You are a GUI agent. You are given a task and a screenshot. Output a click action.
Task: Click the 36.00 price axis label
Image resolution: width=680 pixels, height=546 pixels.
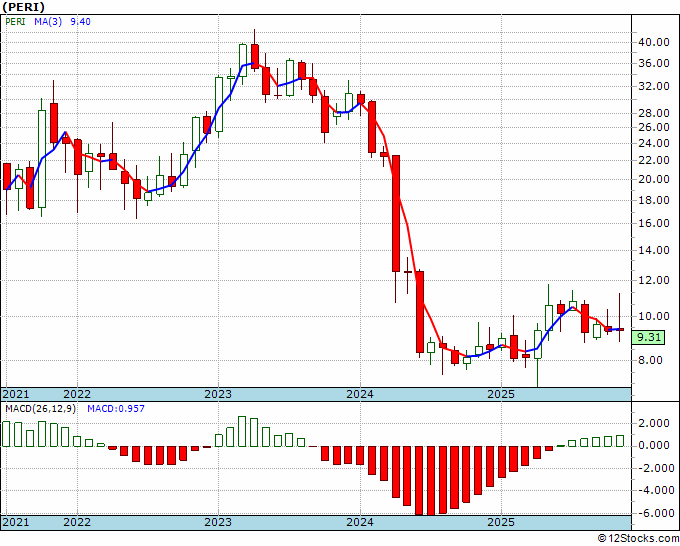click(x=654, y=63)
